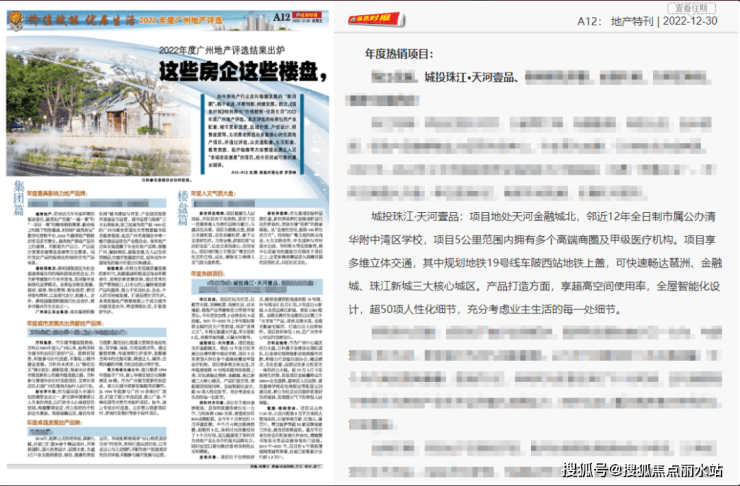Click the '年度人文气质大盘:' heading
Screen dimensions: 740x486
click(x=213, y=193)
